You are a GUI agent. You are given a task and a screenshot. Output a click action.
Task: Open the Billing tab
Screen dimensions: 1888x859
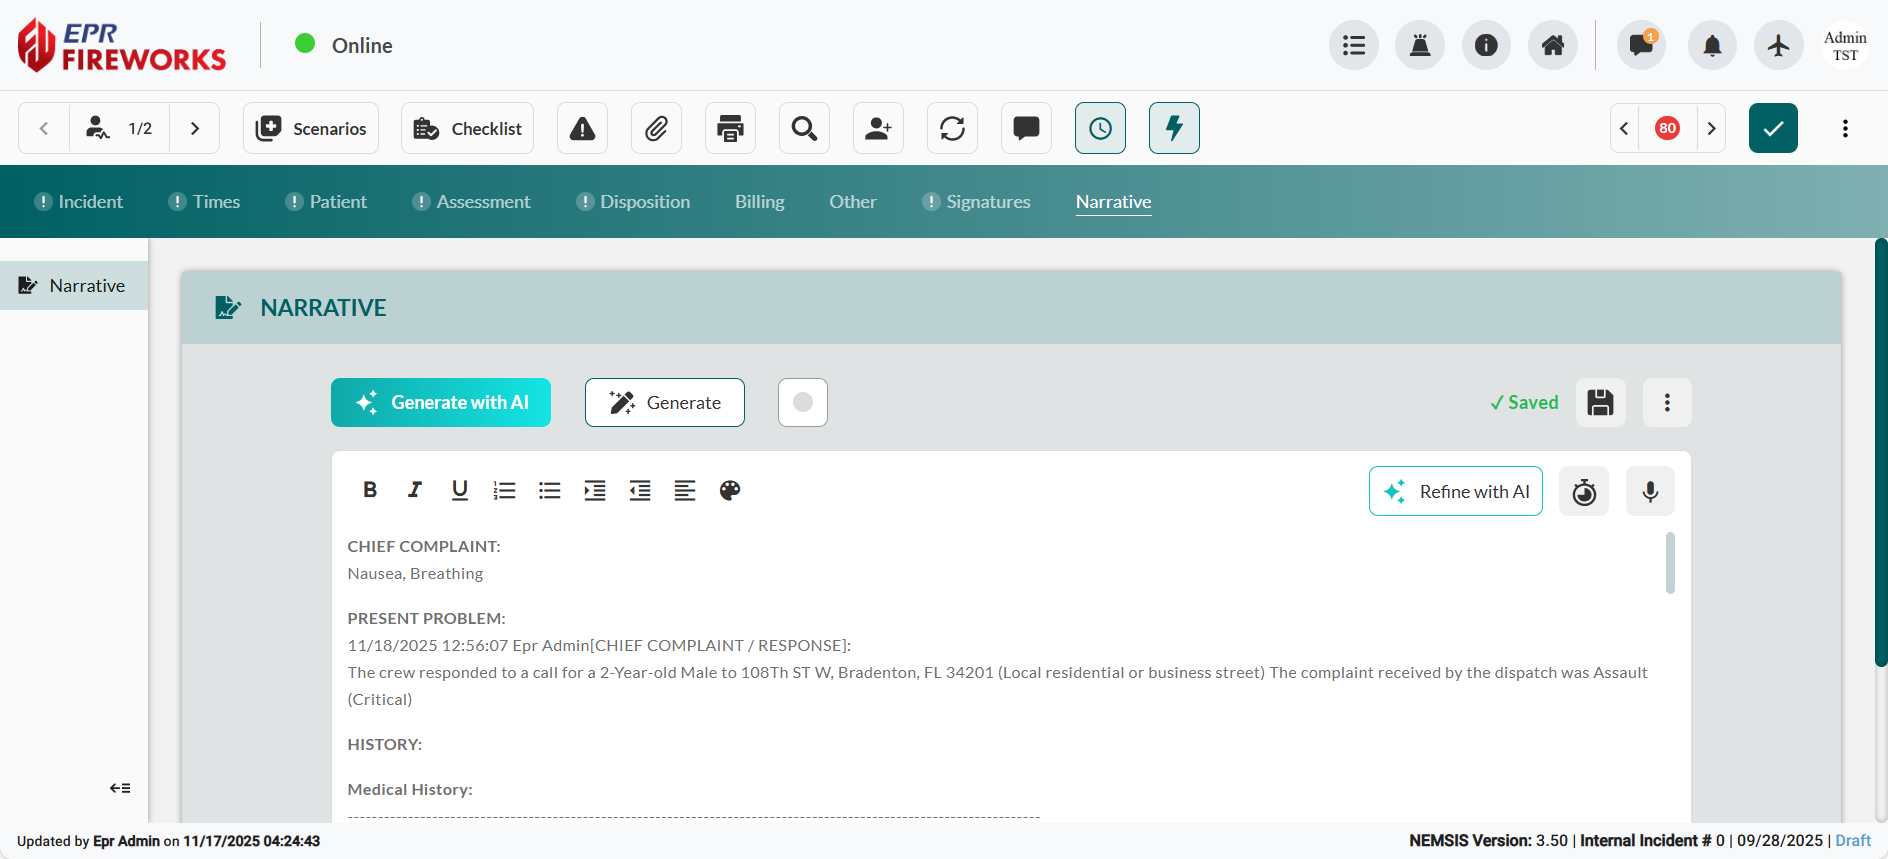[759, 202]
